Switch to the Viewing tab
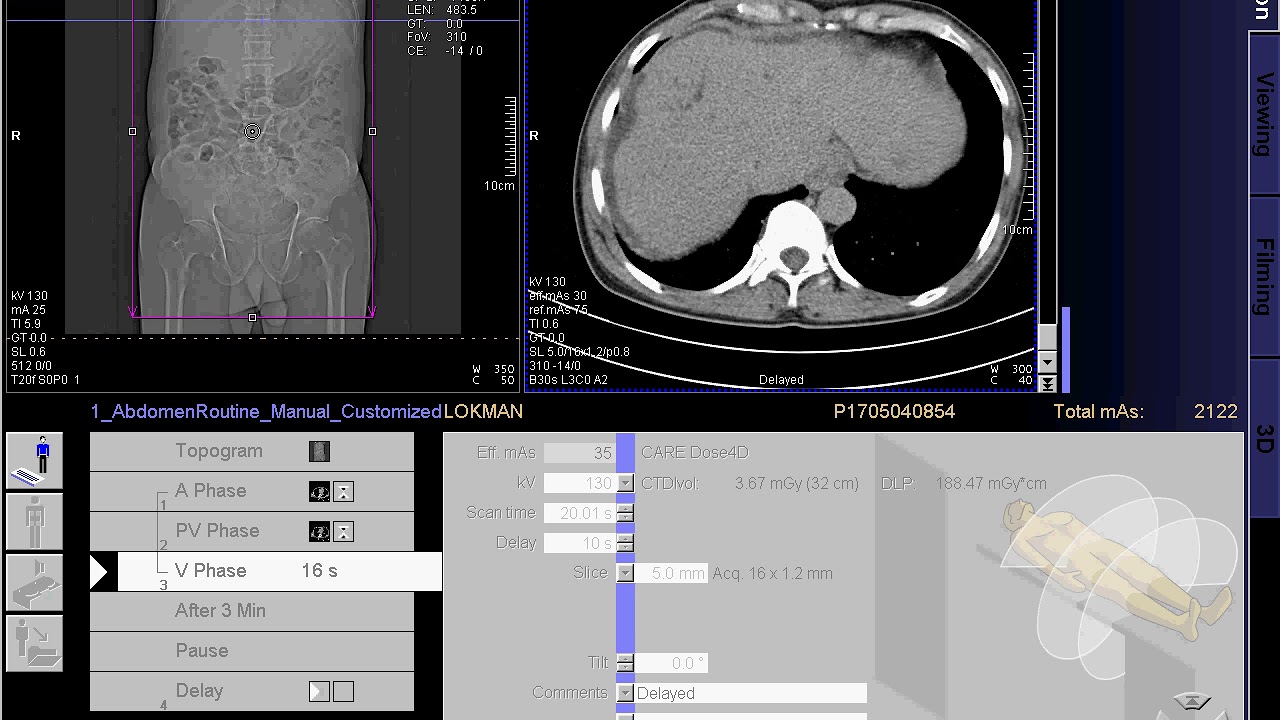The image size is (1280, 720). (1264, 113)
